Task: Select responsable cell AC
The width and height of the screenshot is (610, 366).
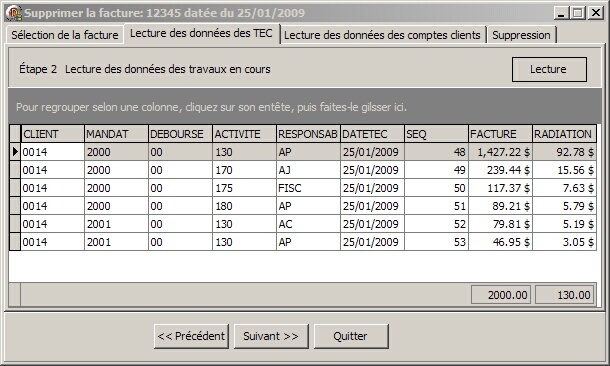Action: (308, 224)
